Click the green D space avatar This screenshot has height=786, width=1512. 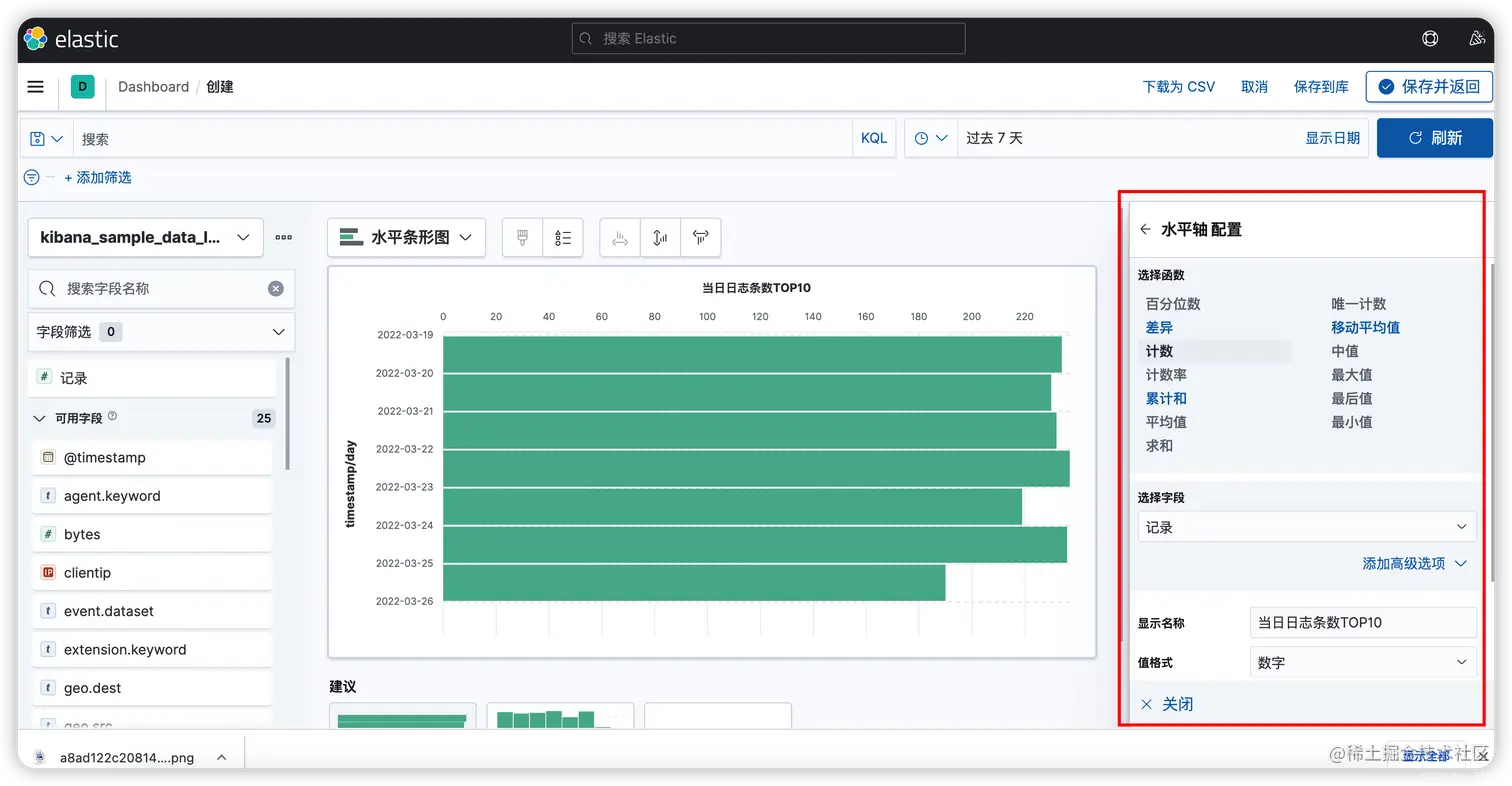pyautogui.click(x=82, y=87)
